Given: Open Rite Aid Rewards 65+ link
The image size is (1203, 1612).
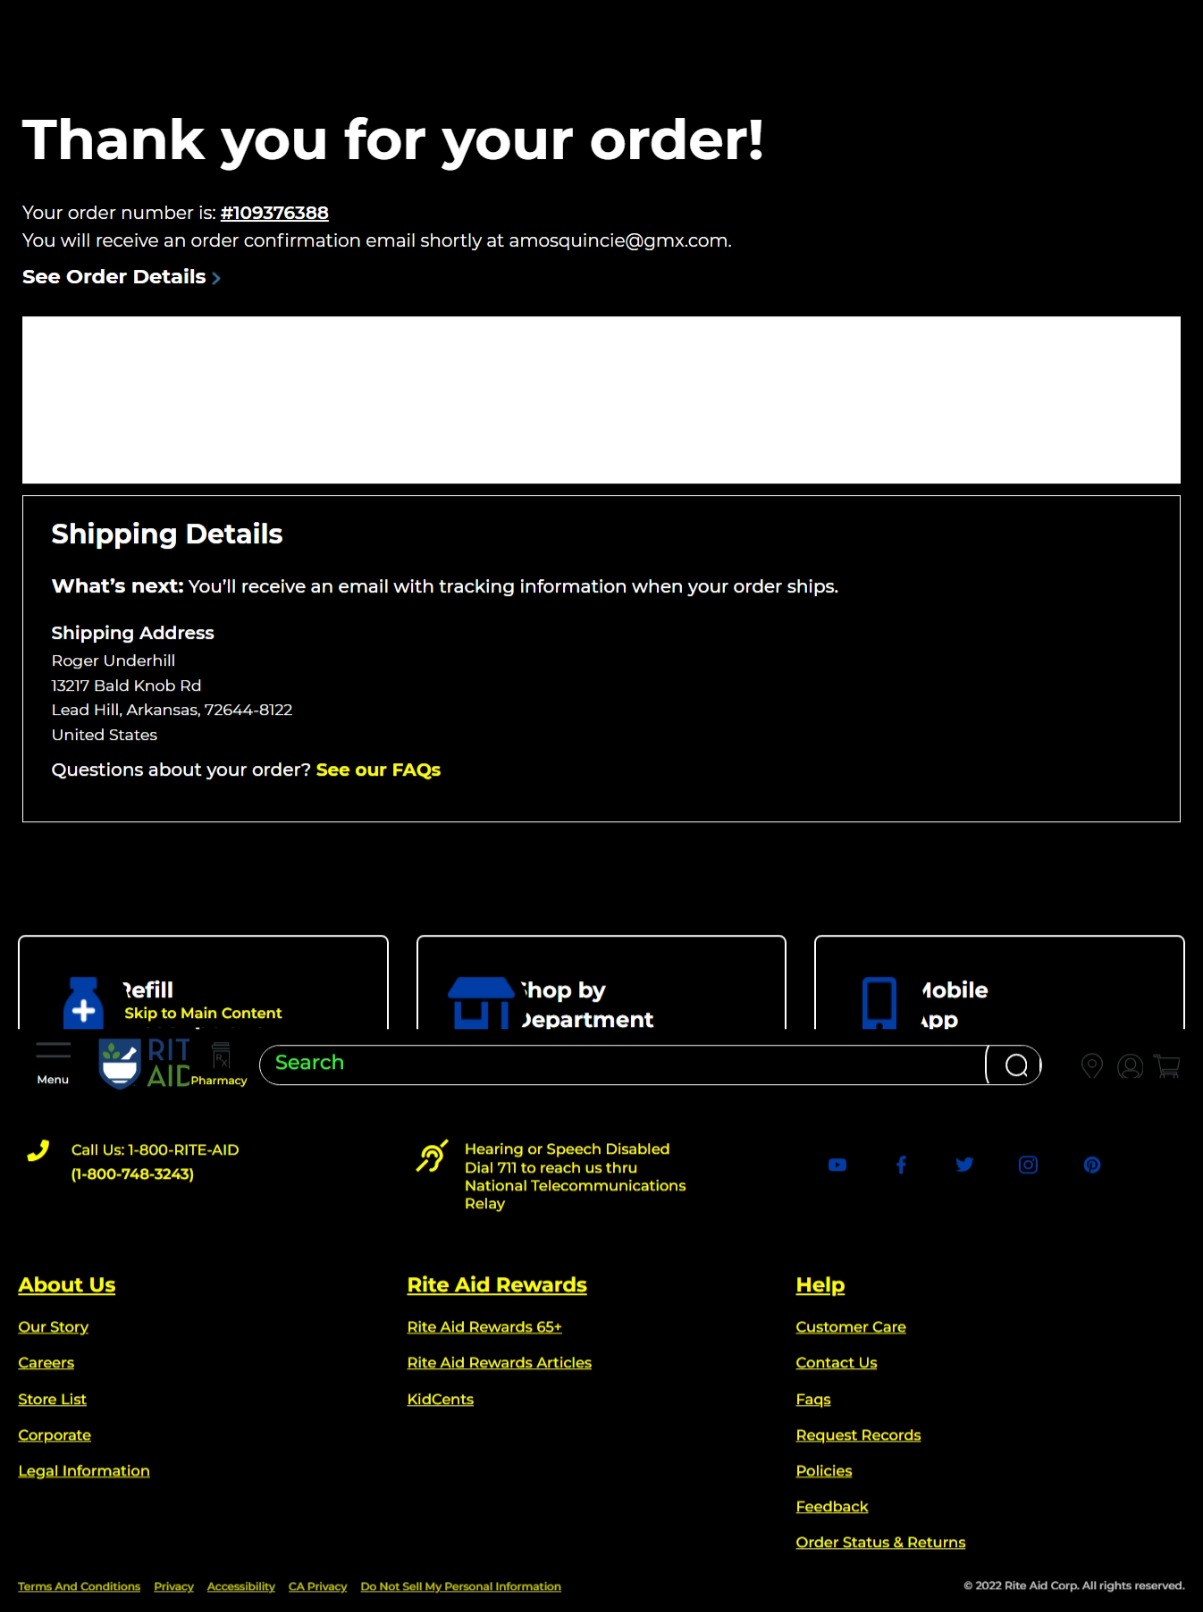Looking at the screenshot, I should click(x=484, y=1327).
